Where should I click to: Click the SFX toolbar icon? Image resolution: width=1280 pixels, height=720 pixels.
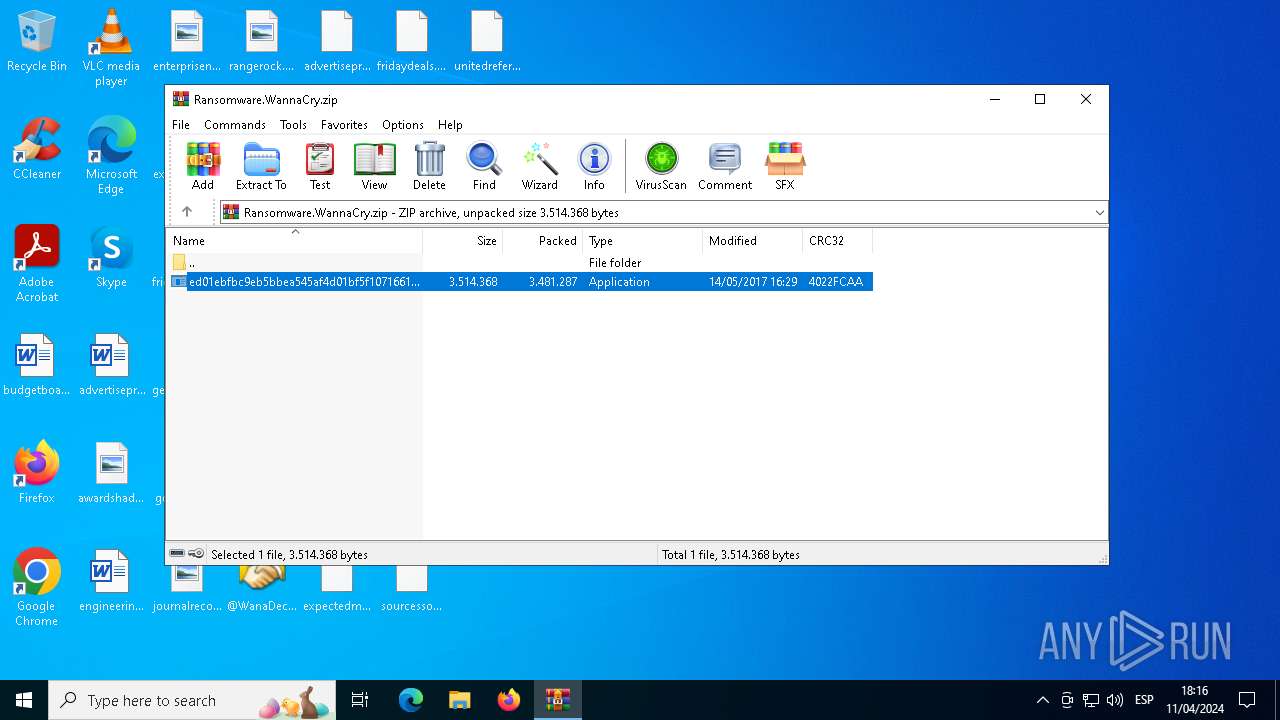(x=785, y=166)
